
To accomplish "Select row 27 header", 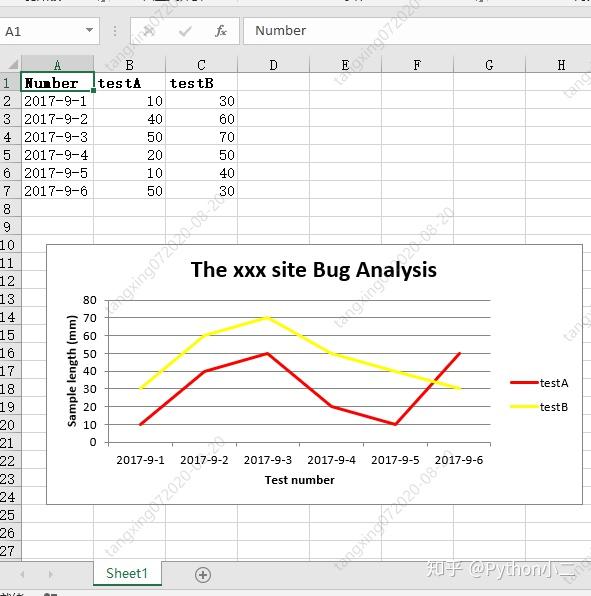I will 10,551.
